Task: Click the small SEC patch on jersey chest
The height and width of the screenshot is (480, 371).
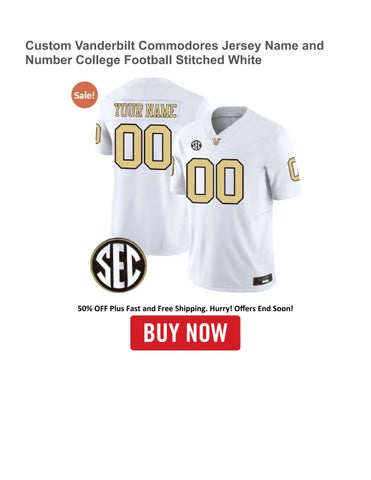Action: pyautogui.click(x=196, y=145)
